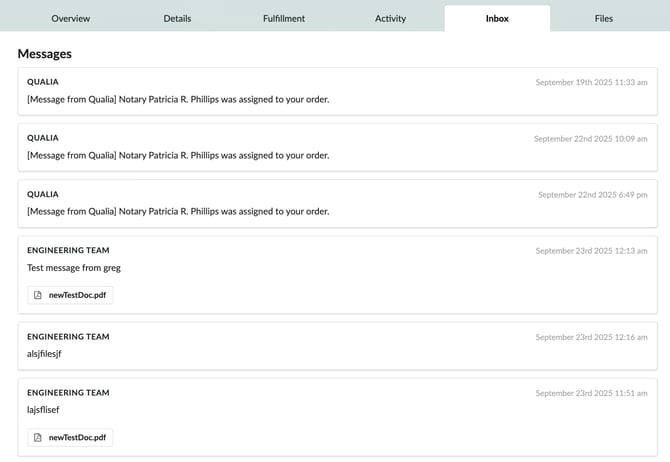Open the Details tab
Image resolution: width=670 pixels, height=462 pixels.
pyautogui.click(x=177, y=18)
